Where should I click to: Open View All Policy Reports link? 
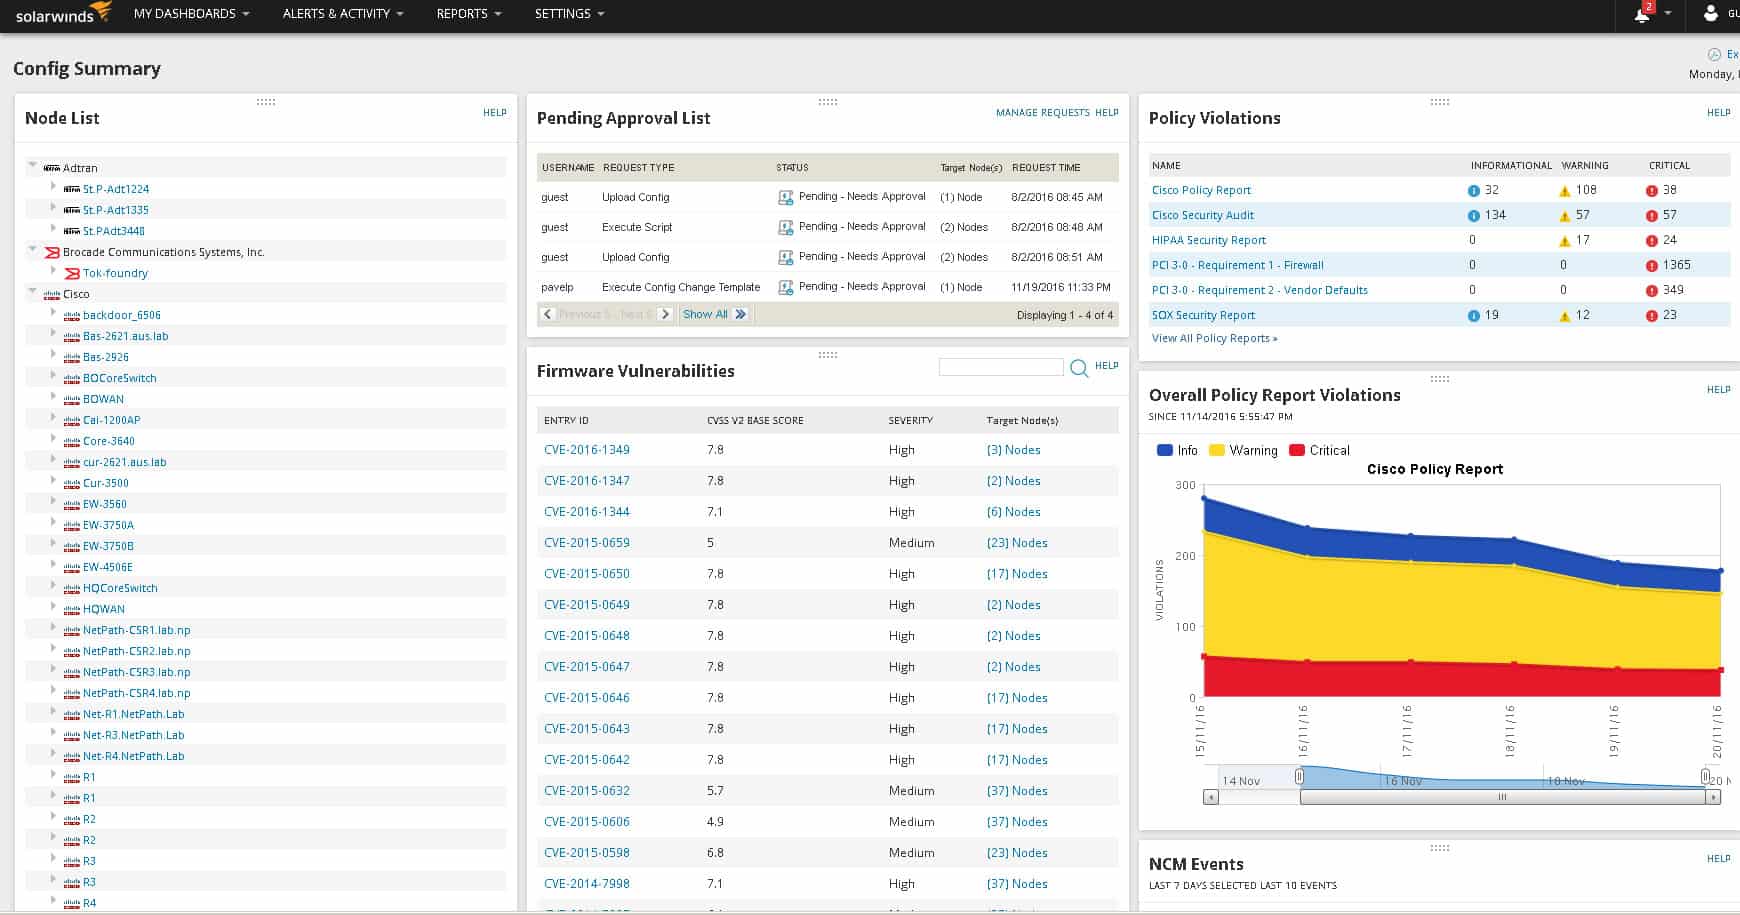[x=1214, y=338]
